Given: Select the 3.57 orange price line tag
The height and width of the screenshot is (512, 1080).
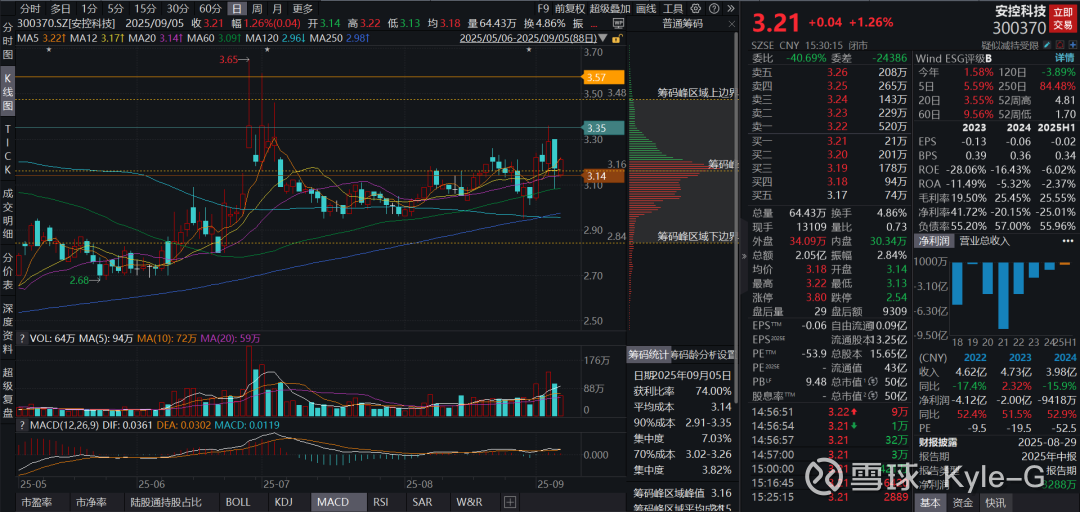Looking at the screenshot, I should pyautogui.click(x=603, y=77).
